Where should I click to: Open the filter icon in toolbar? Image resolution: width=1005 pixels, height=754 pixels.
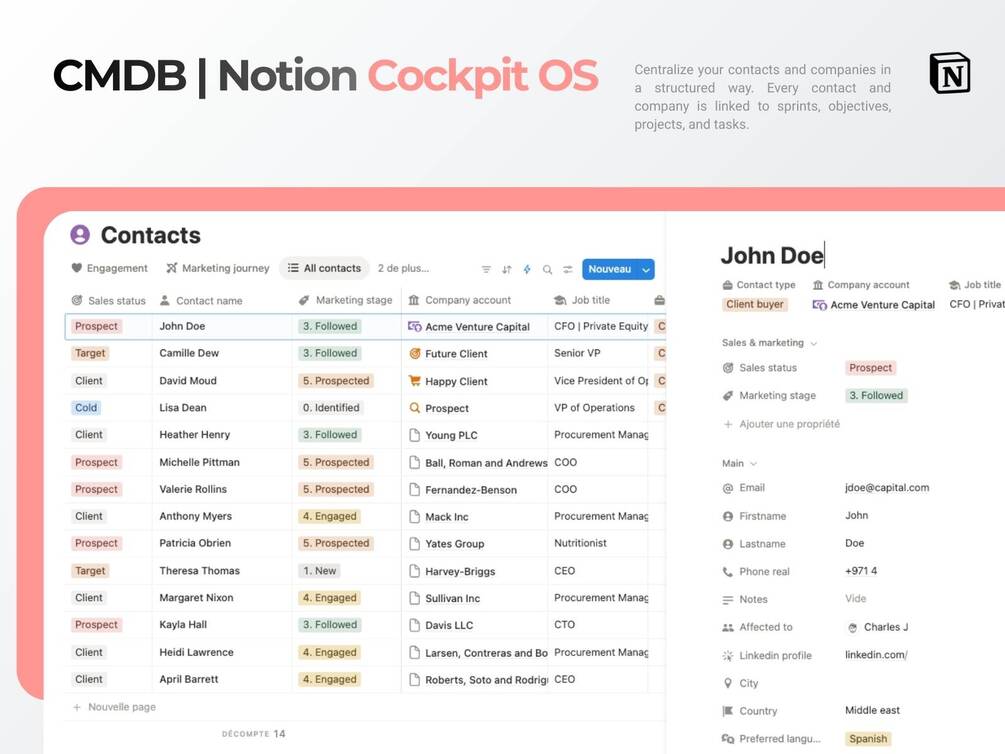[x=486, y=269]
